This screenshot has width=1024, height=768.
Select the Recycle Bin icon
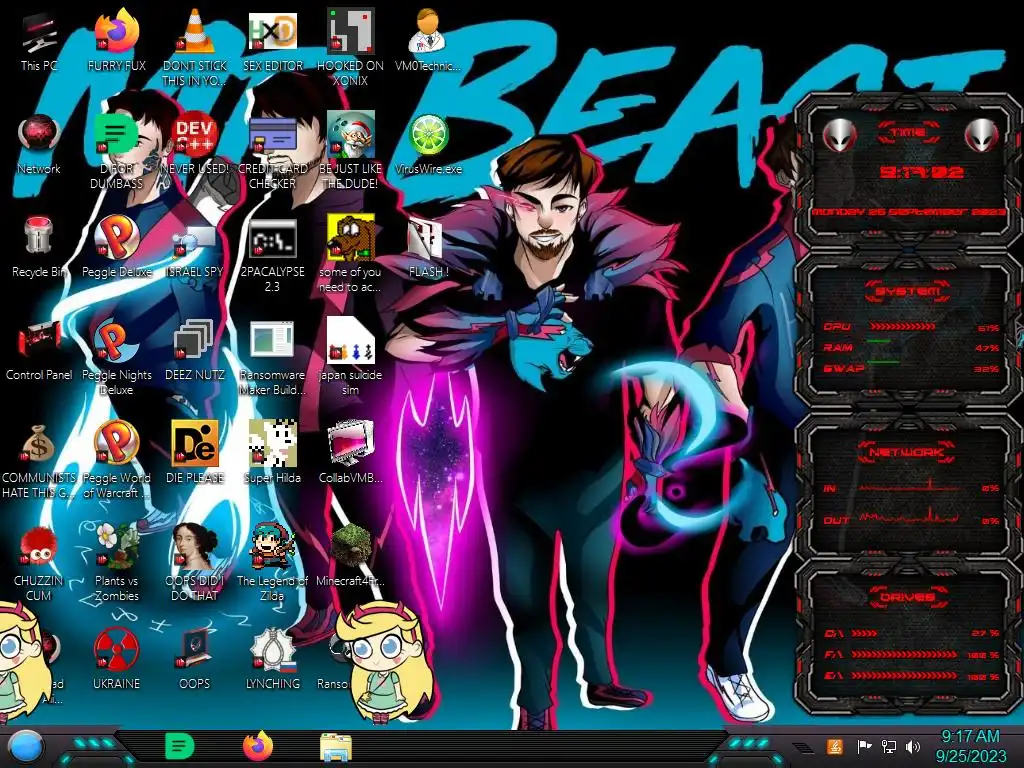click(39, 248)
